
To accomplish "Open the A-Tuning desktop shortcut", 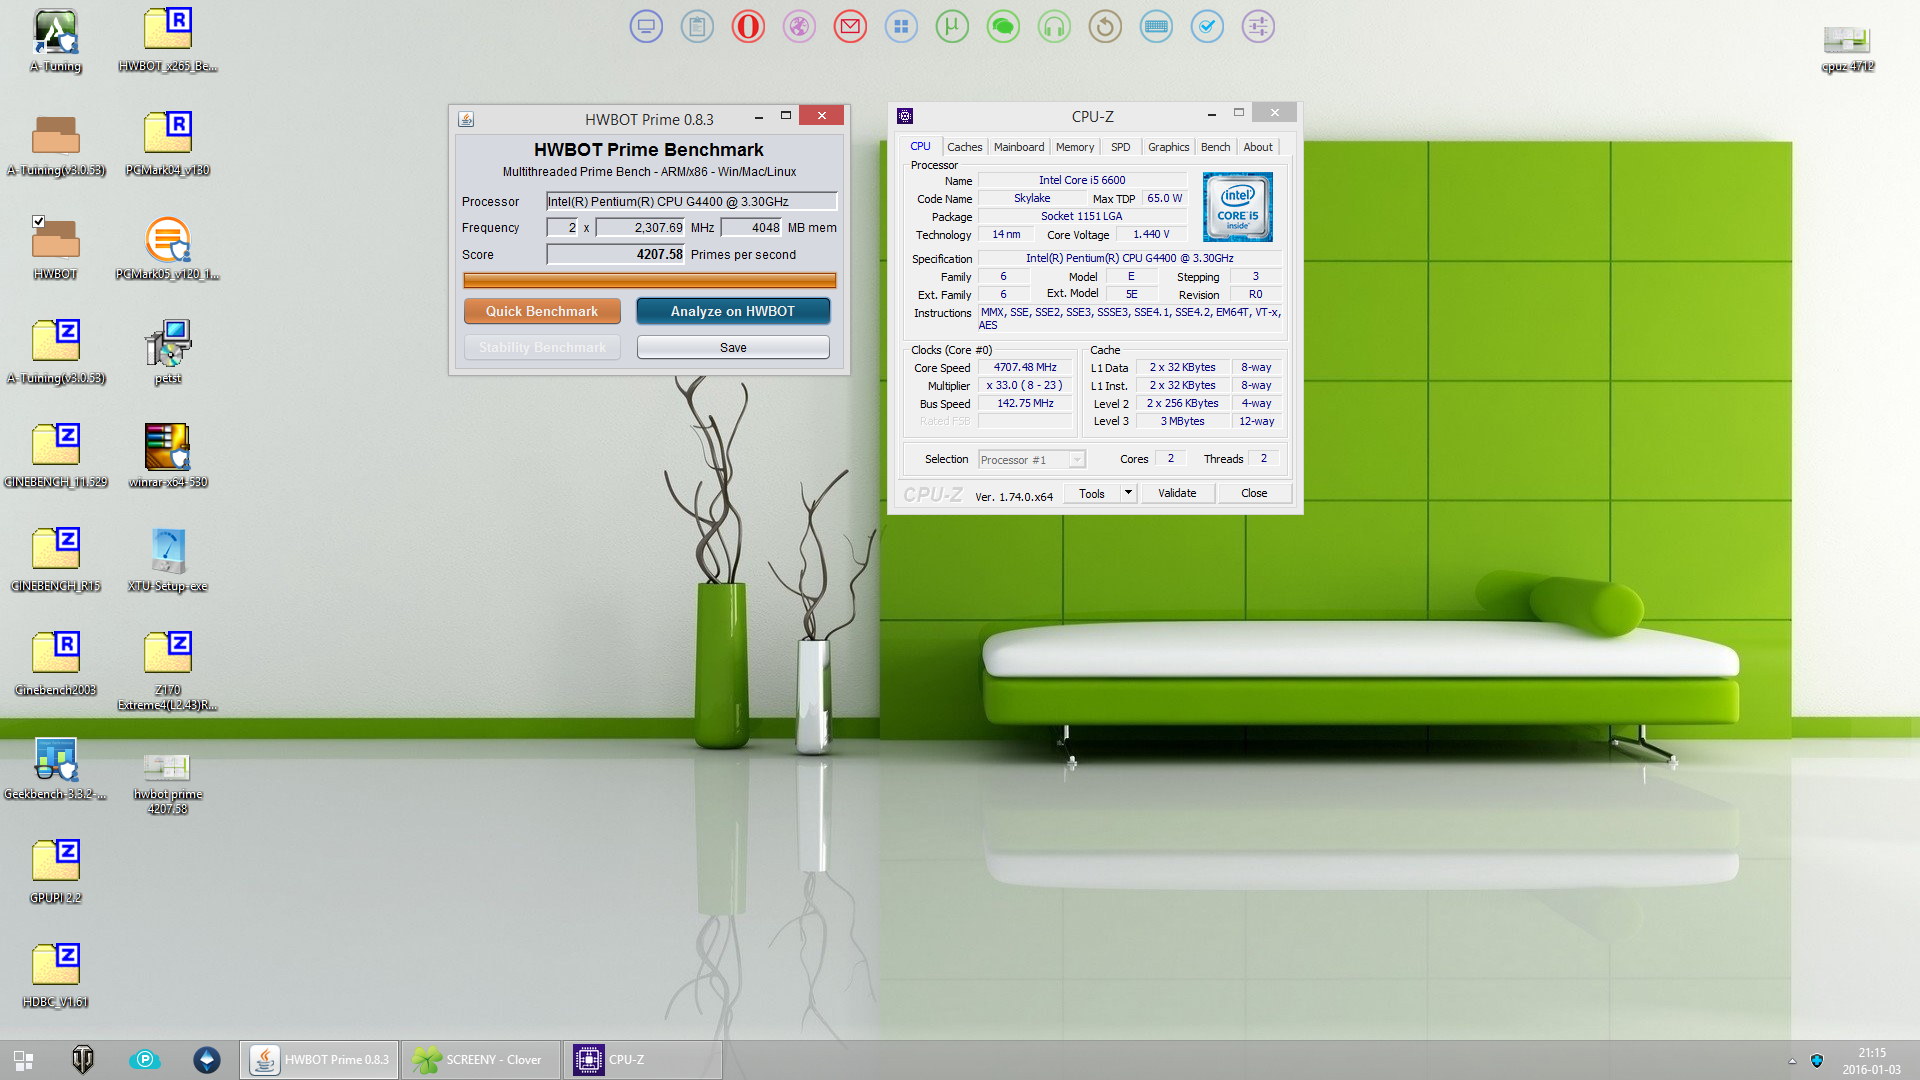I will [x=56, y=40].
